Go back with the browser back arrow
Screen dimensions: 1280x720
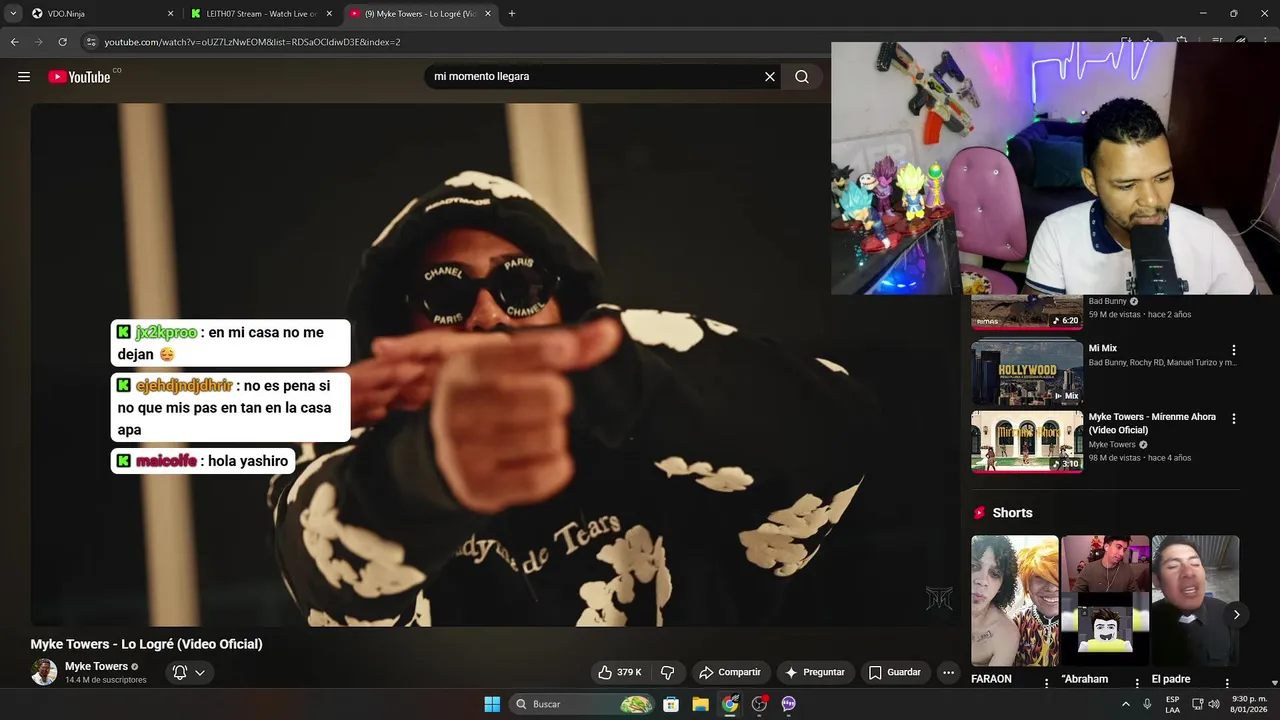click(14, 42)
